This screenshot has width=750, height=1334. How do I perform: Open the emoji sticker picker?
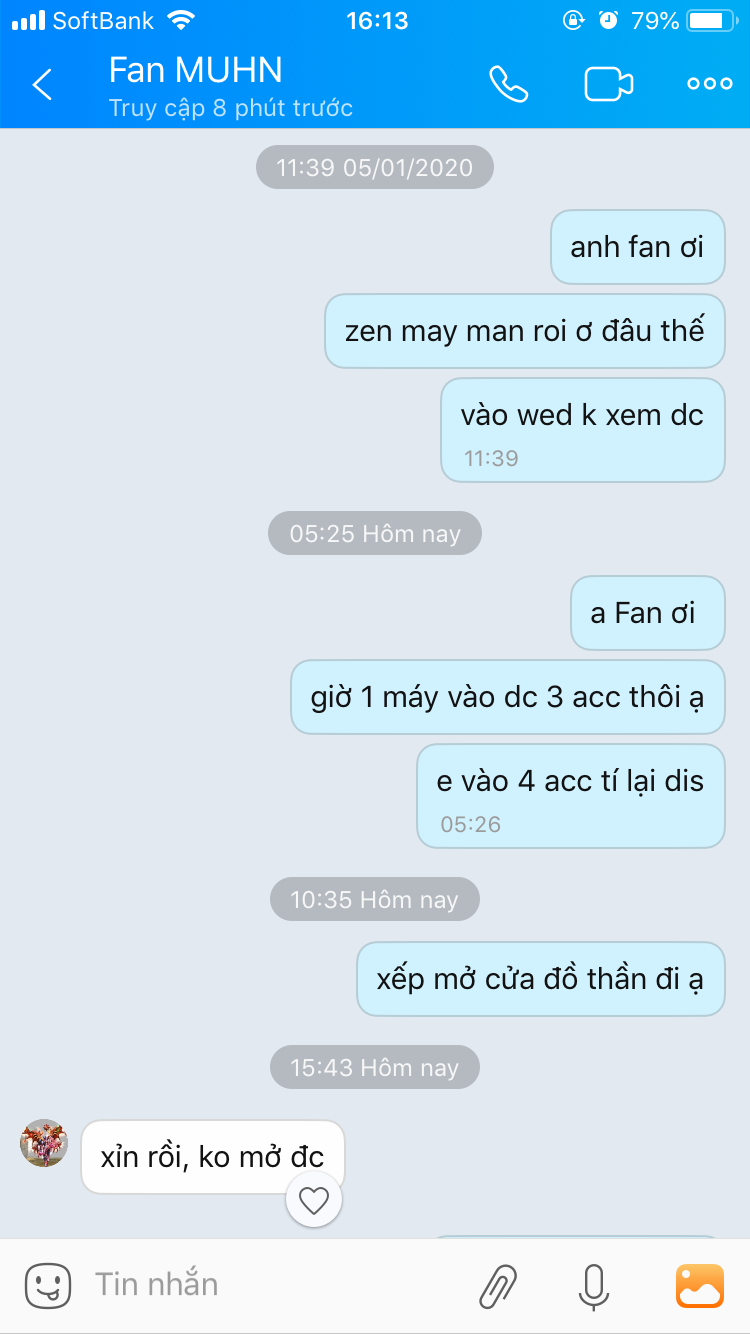(48, 1285)
